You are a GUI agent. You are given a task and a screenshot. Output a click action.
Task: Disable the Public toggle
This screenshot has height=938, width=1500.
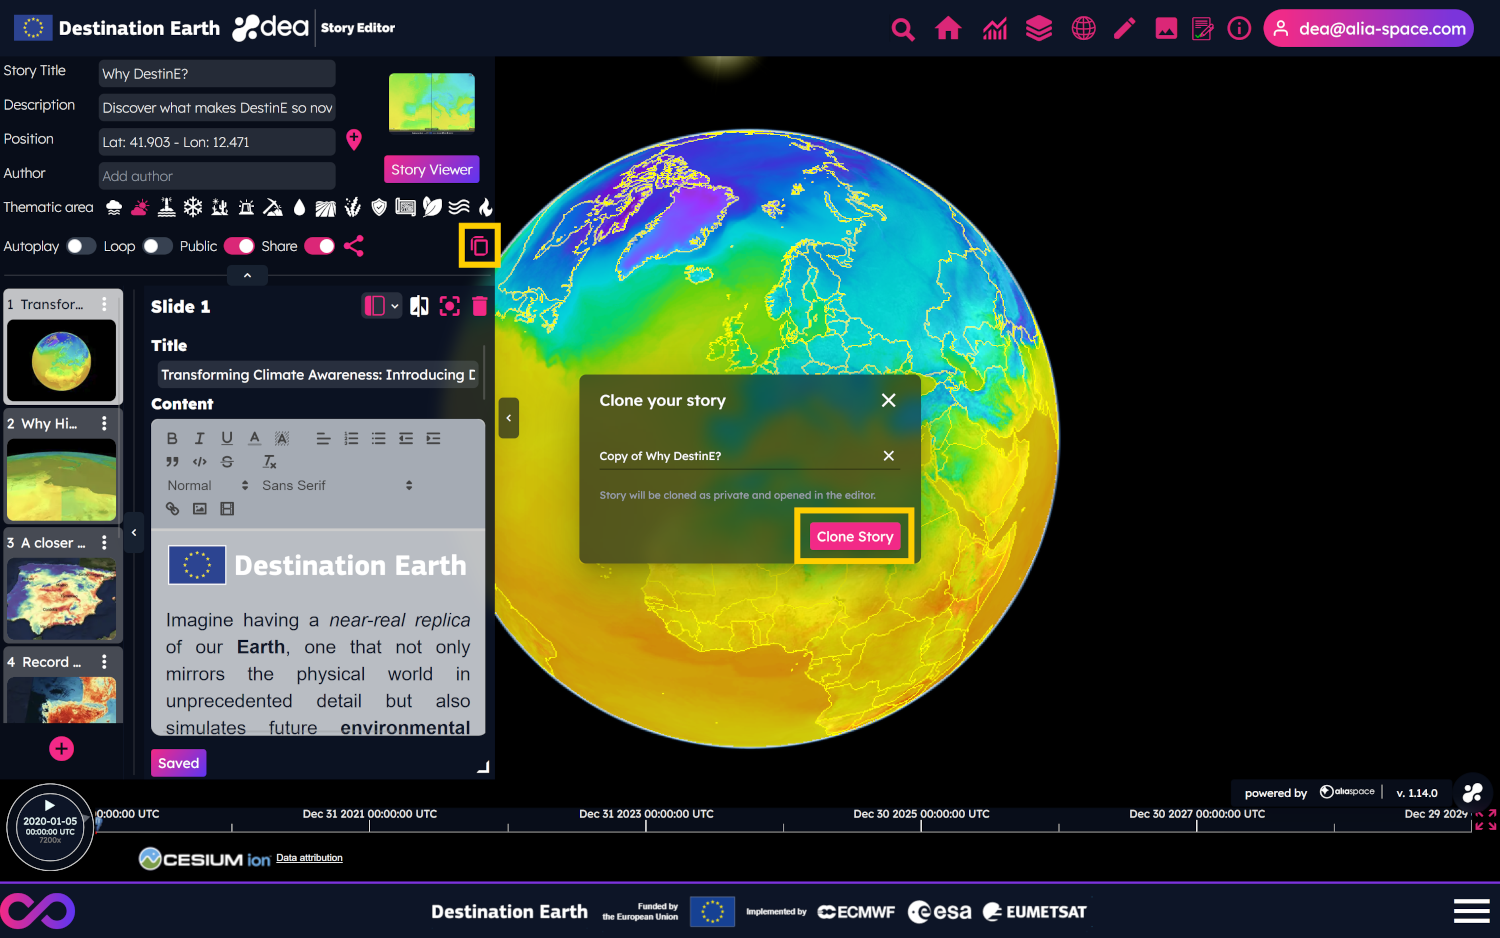(x=239, y=246)
